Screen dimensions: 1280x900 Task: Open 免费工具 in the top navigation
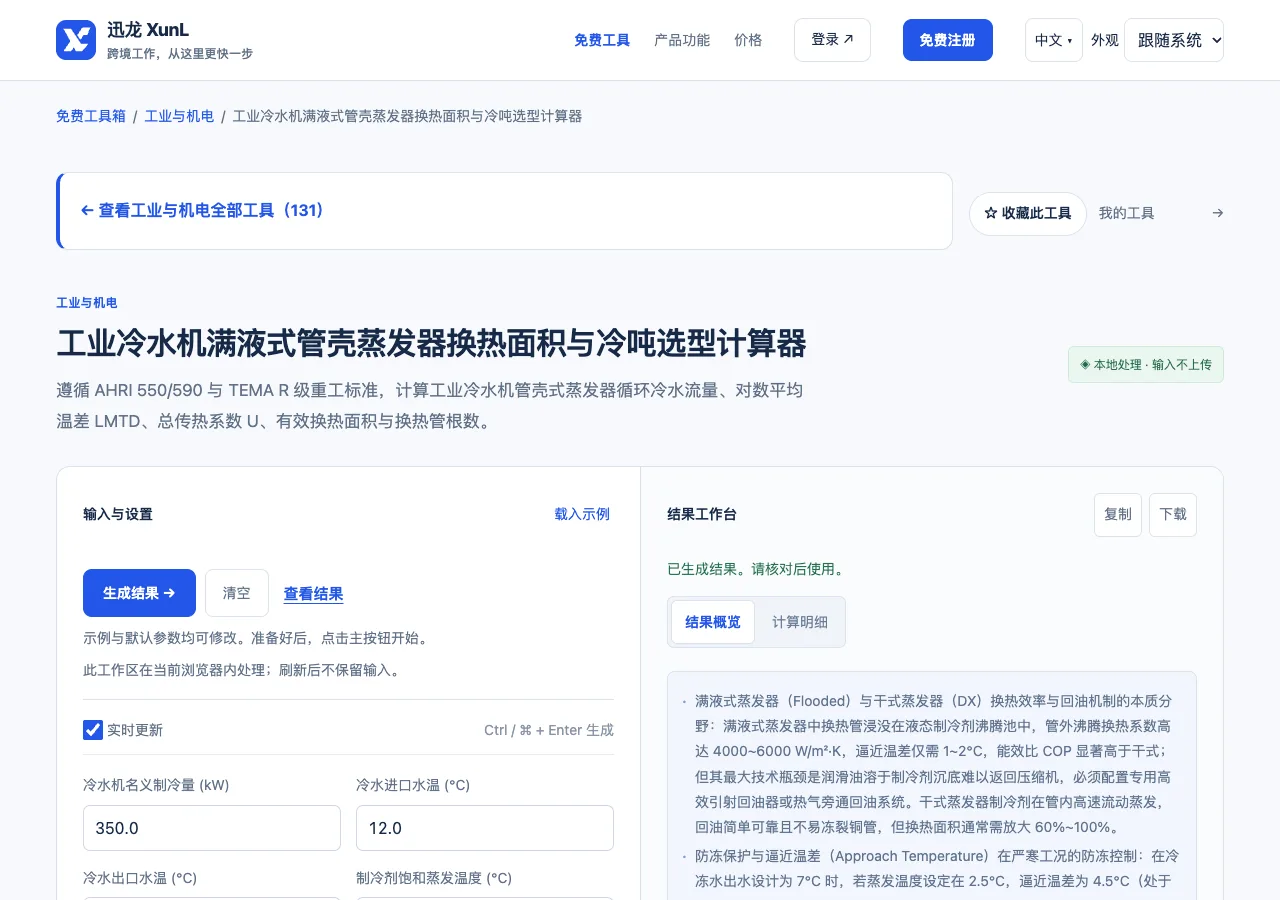(602, 40)
